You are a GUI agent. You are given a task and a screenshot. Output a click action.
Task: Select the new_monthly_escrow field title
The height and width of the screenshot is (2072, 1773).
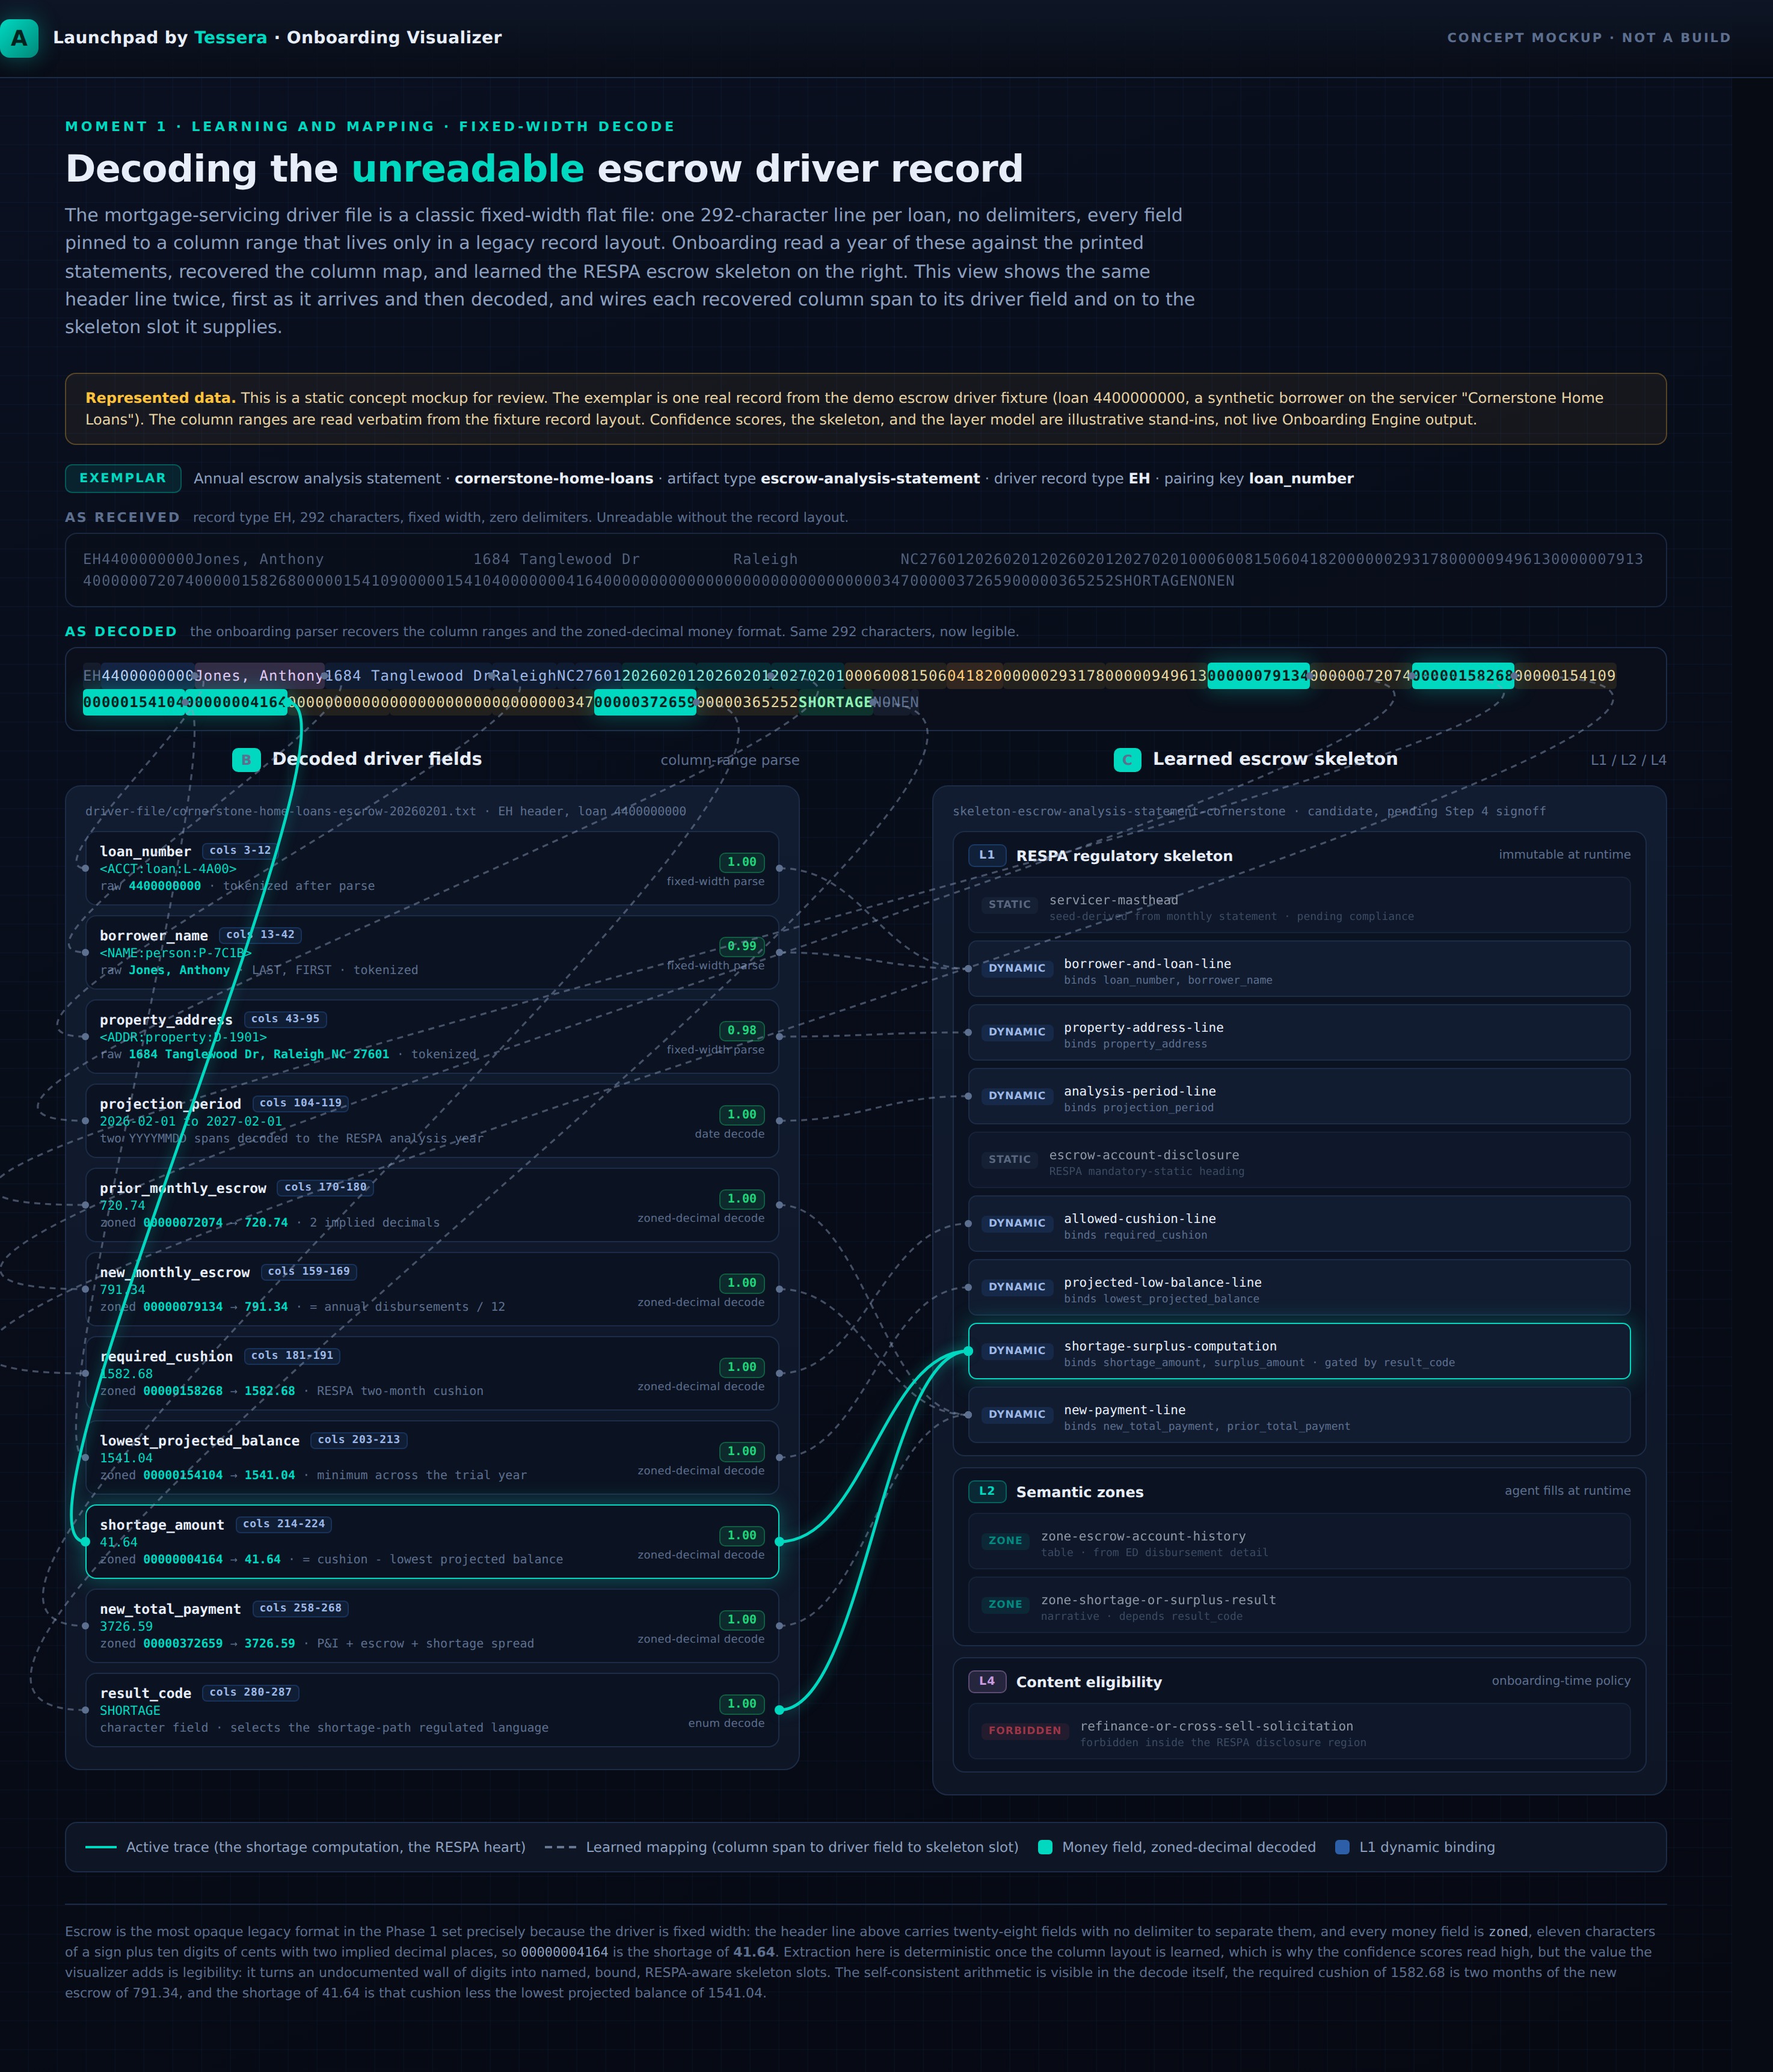(175, 1272)
